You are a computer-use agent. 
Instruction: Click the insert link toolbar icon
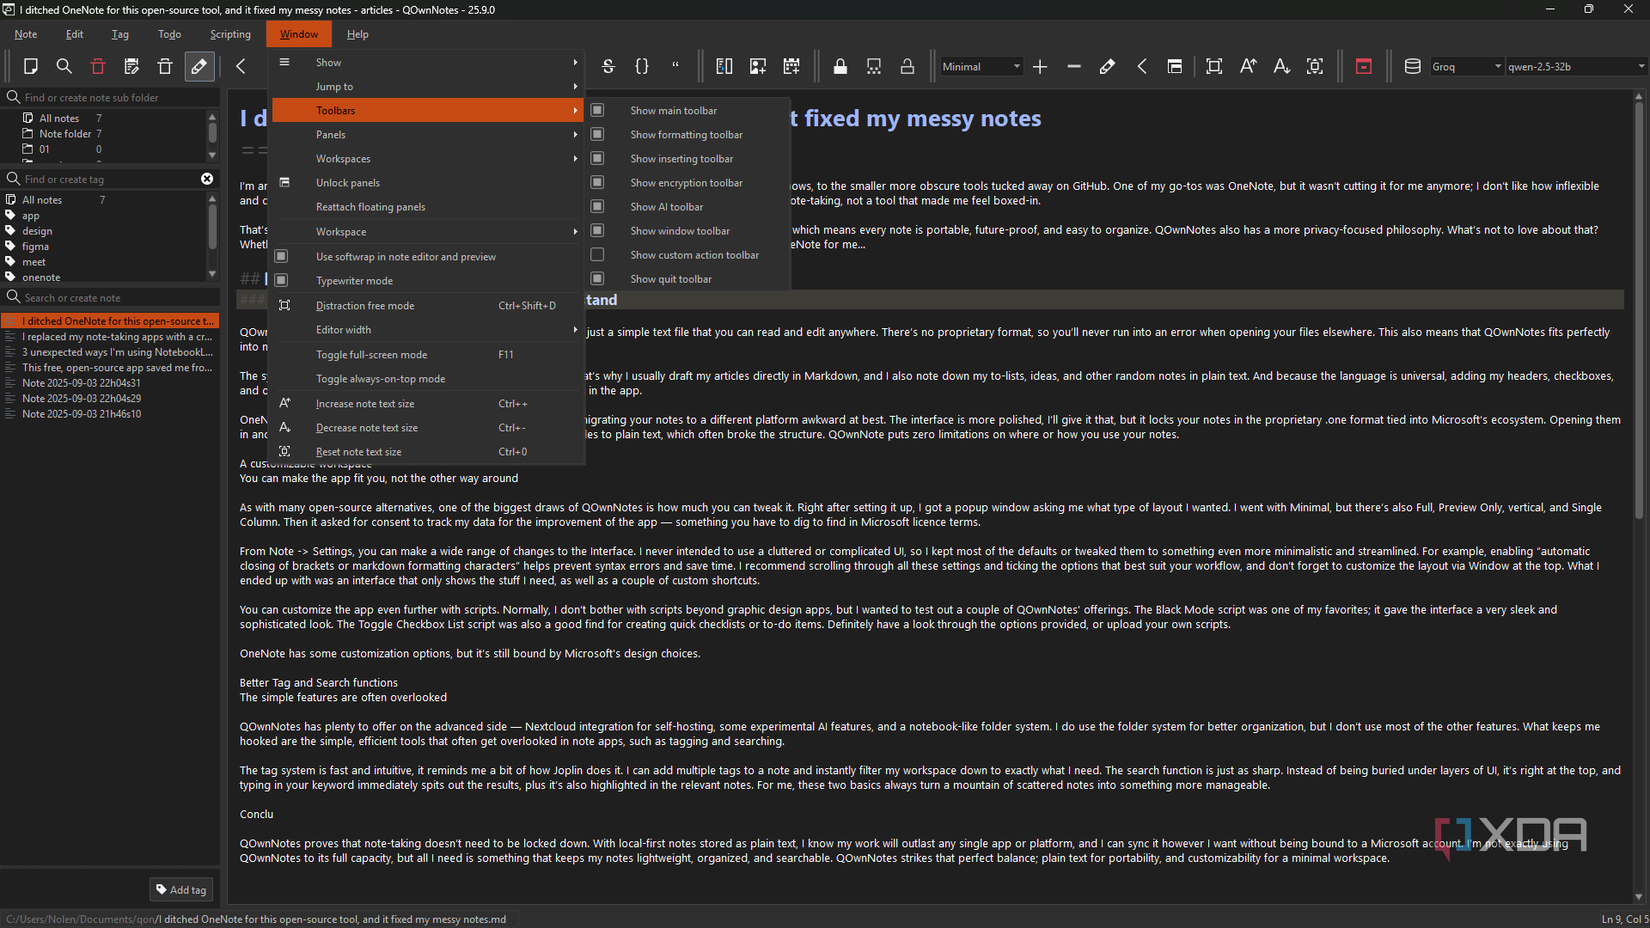coord(724,66)
